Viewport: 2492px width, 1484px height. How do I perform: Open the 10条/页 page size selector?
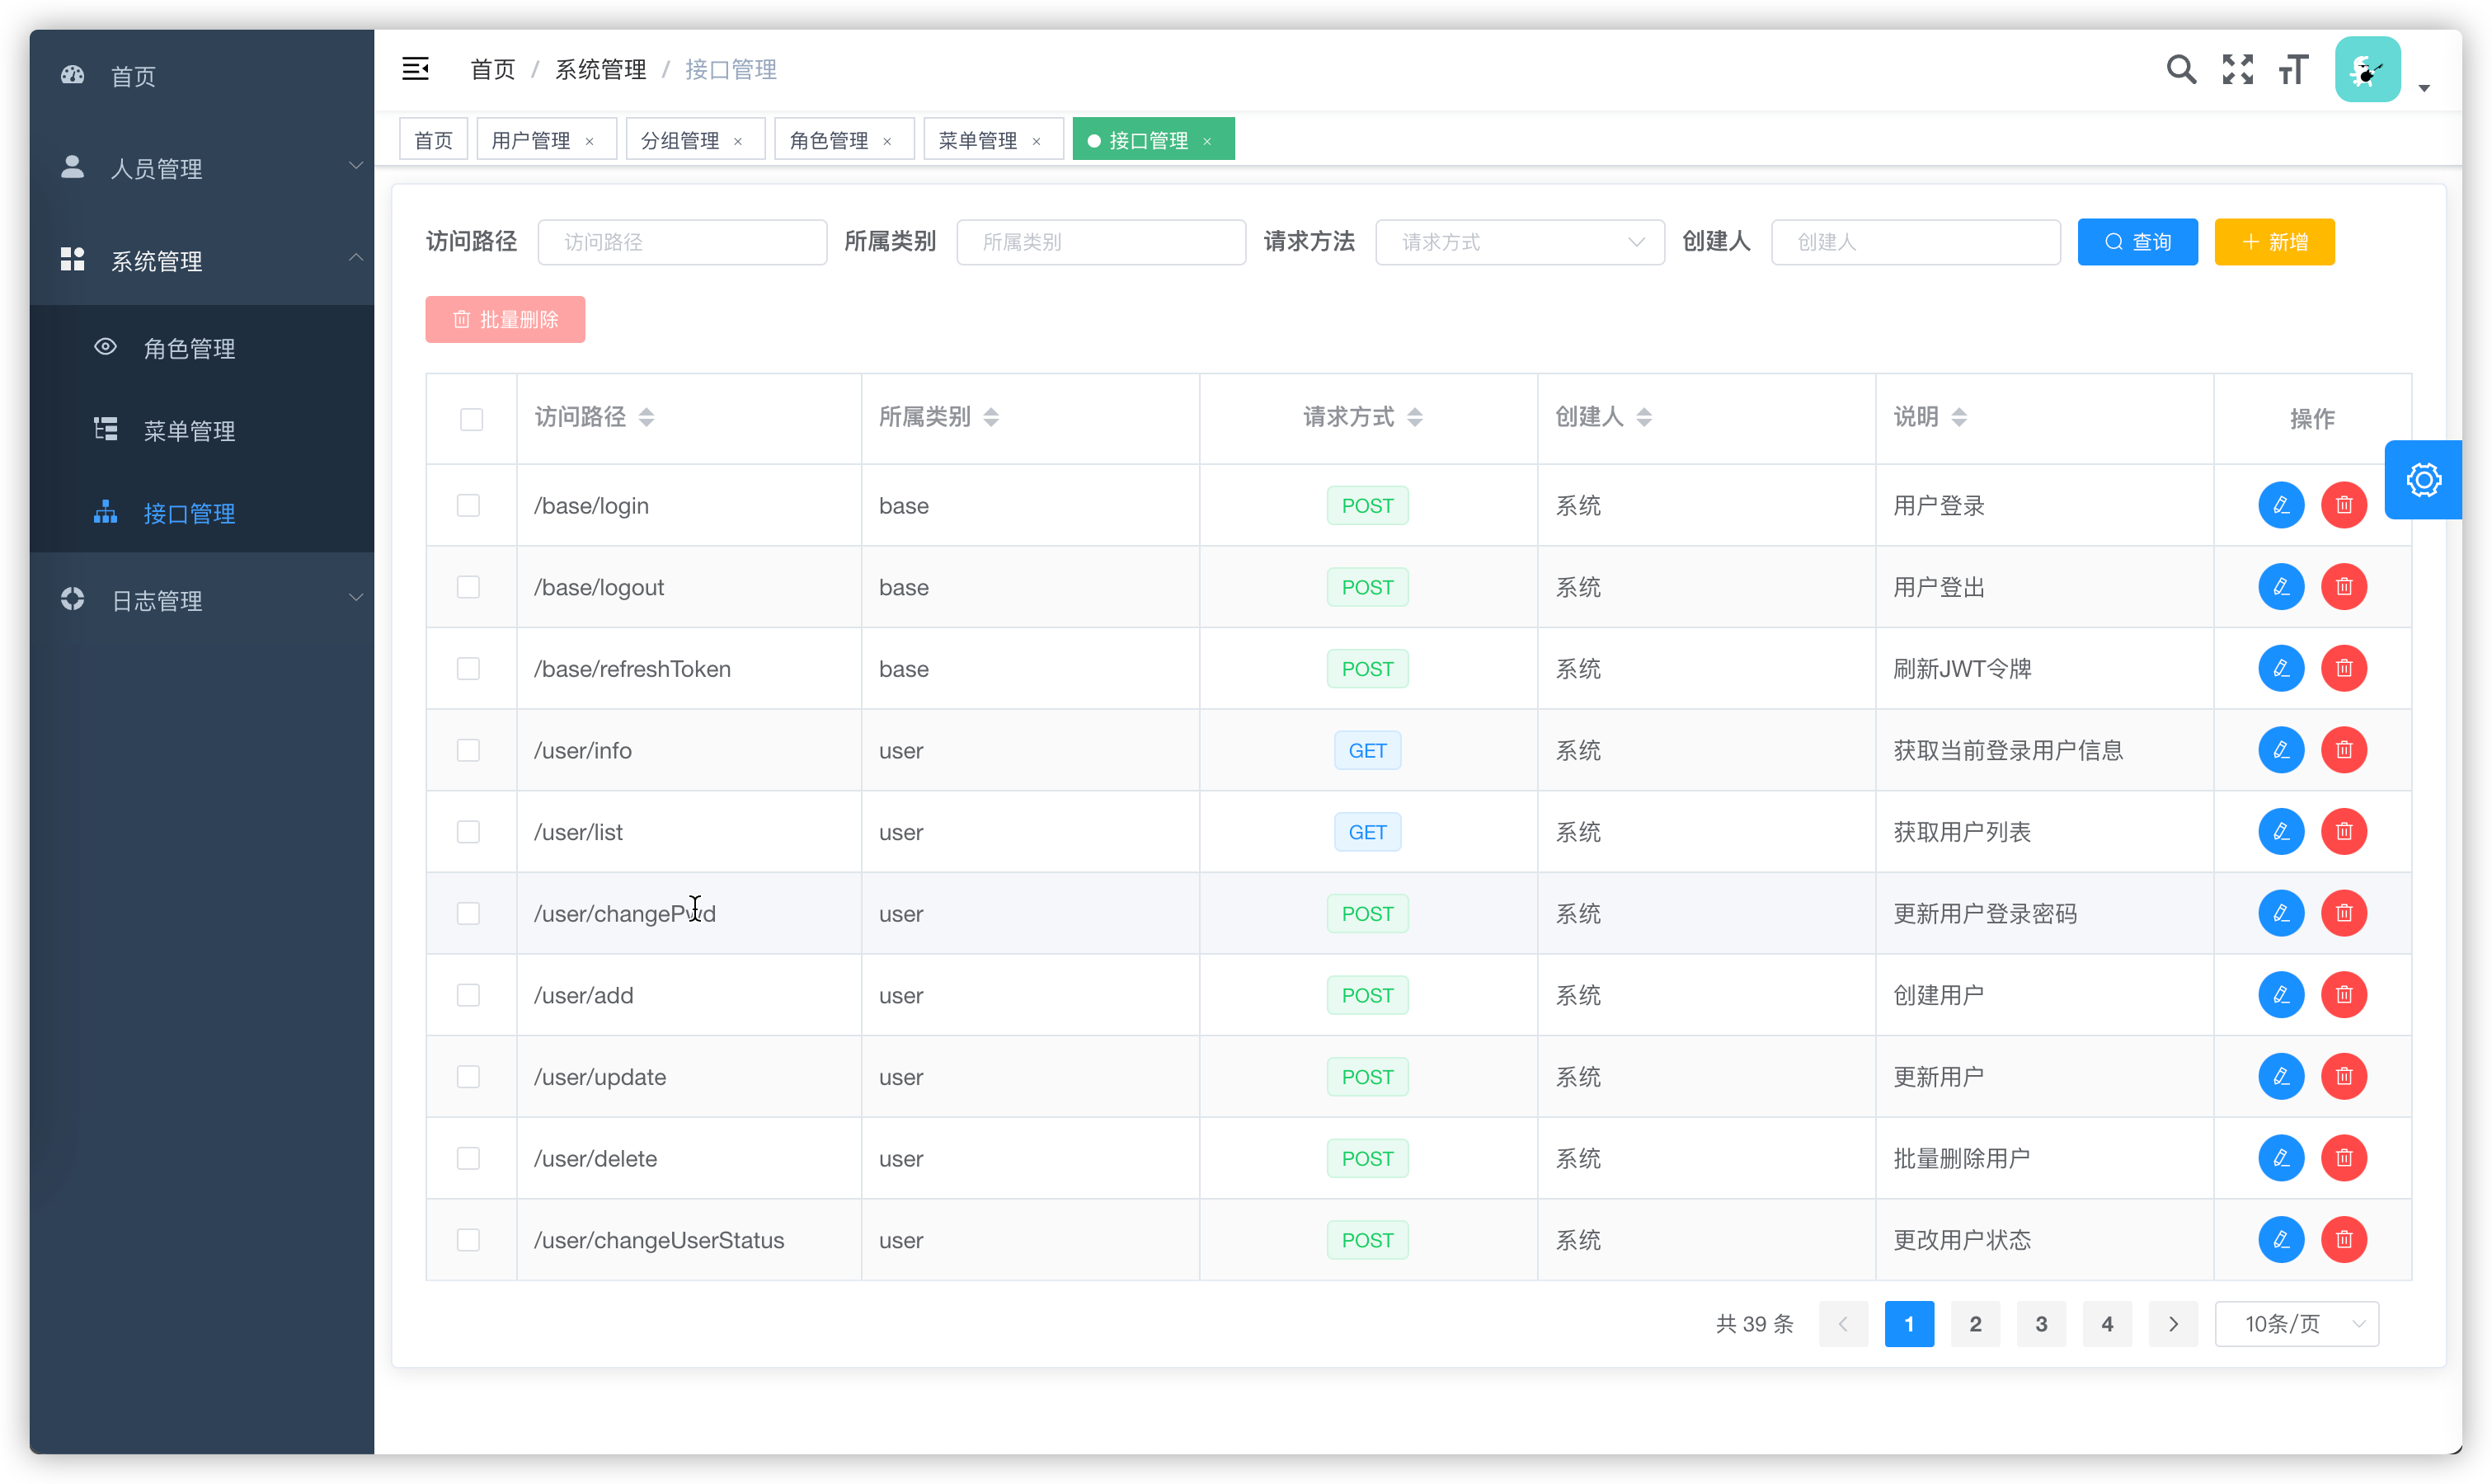[x=2296, y=1324]
